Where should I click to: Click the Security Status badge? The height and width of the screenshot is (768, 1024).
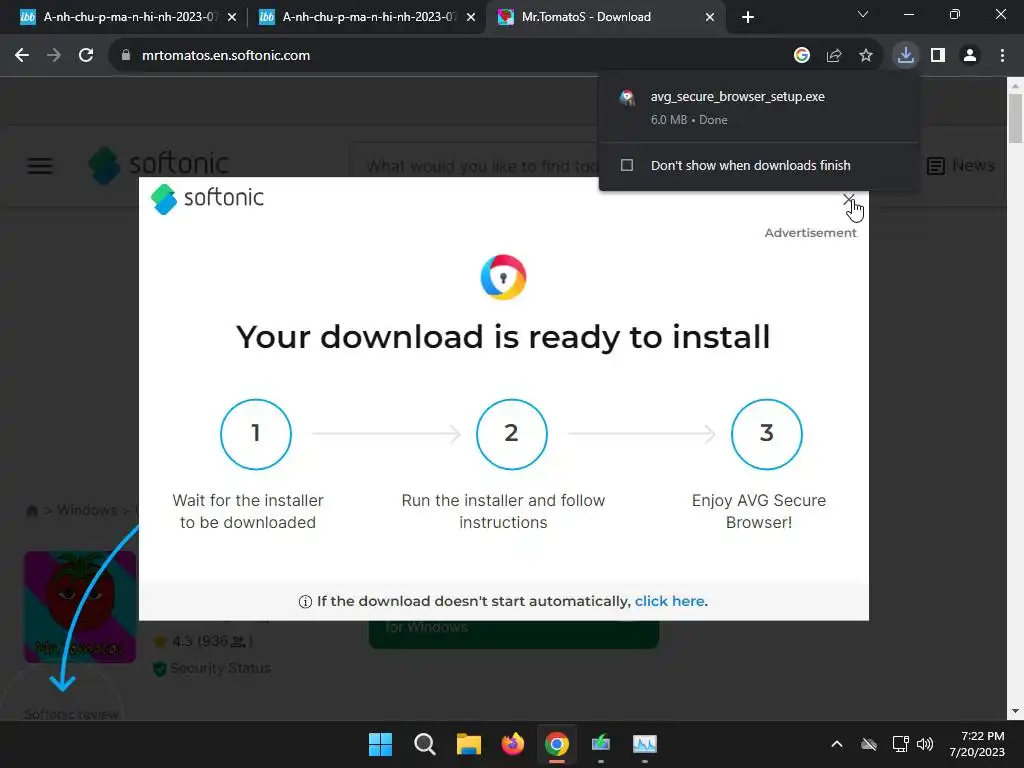212,668
